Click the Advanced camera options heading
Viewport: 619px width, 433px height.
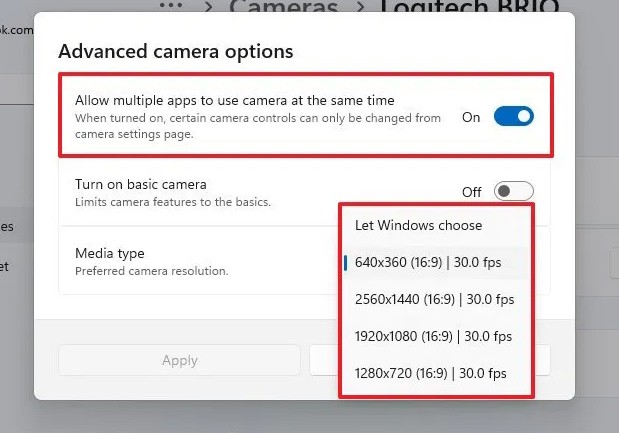pyautogui.click(x=176, y=51)
